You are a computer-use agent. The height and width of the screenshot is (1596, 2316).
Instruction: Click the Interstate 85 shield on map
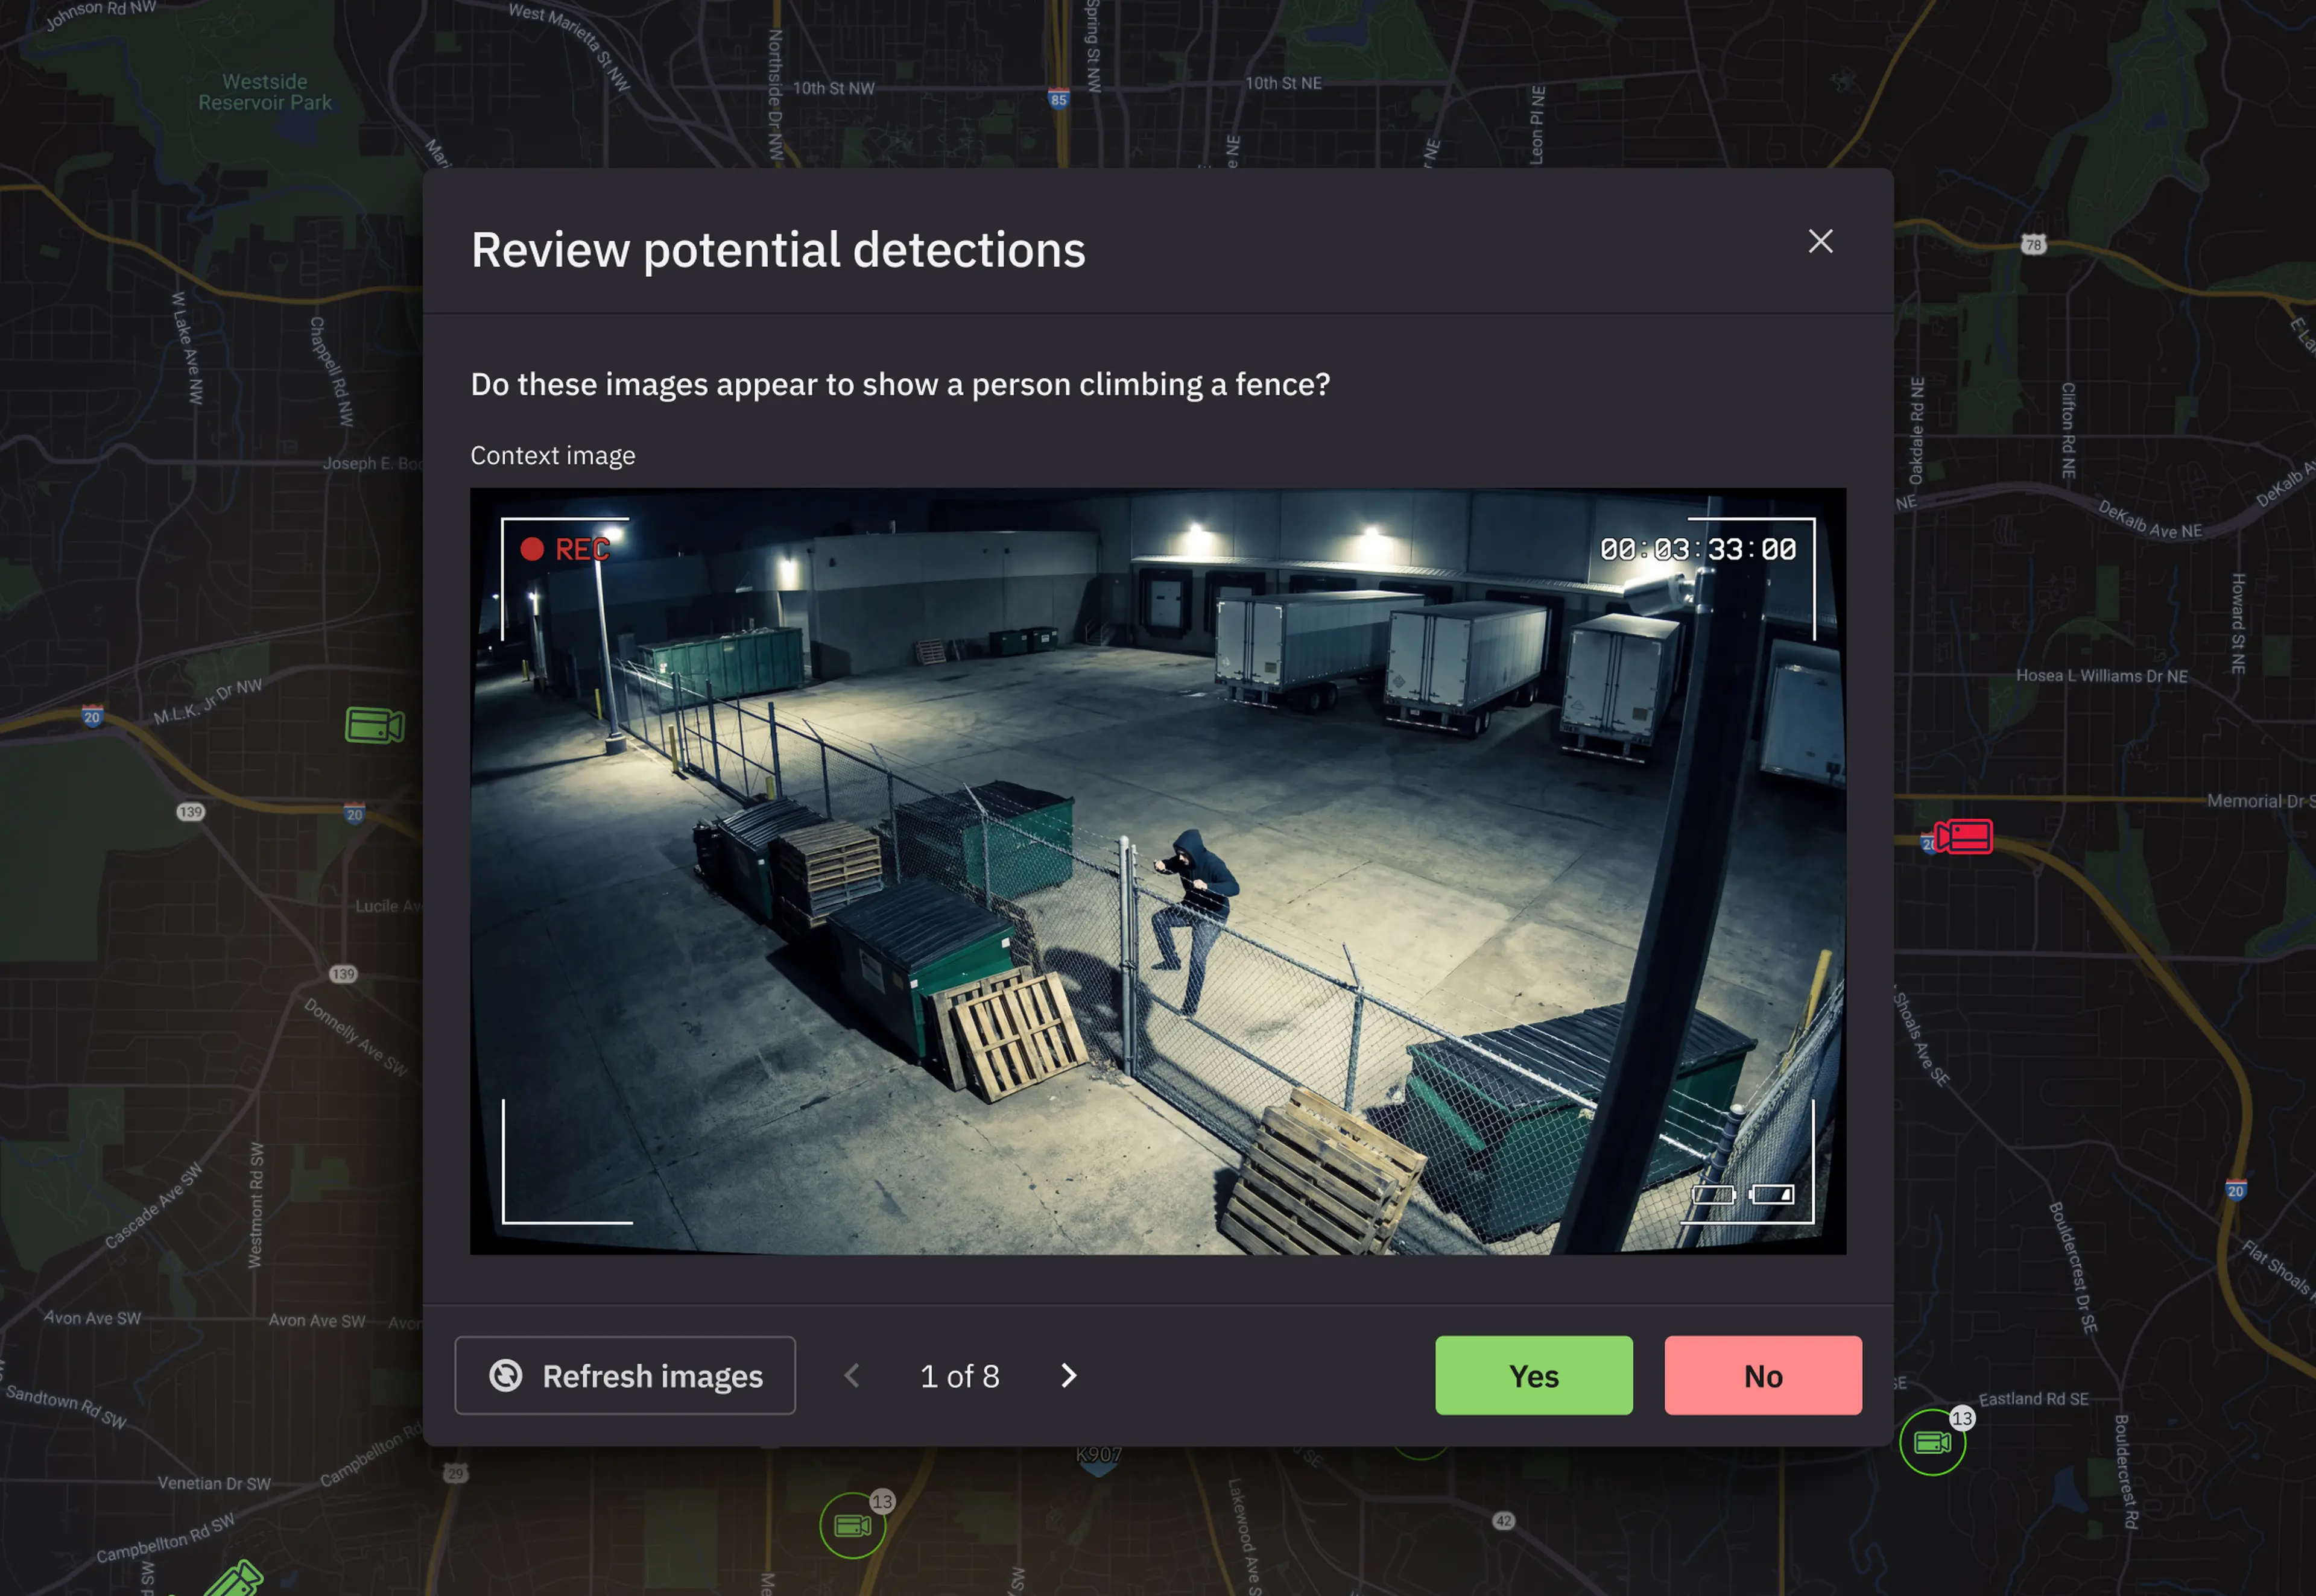pos(1059,99)
